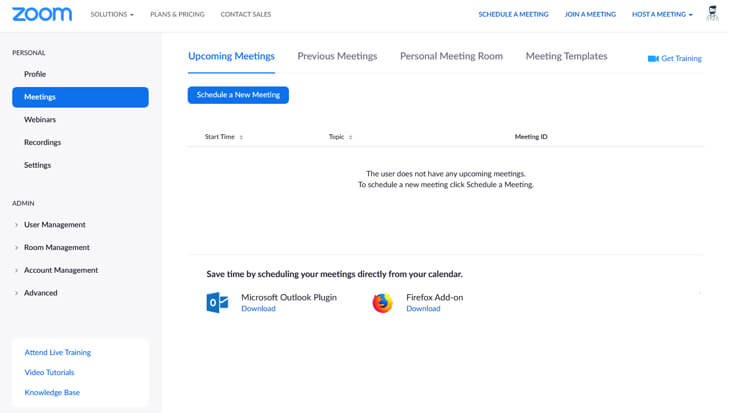Click the Microsoft Outlook Plugin title text
This screenshot has width=730, height=413.
[289, 297]
